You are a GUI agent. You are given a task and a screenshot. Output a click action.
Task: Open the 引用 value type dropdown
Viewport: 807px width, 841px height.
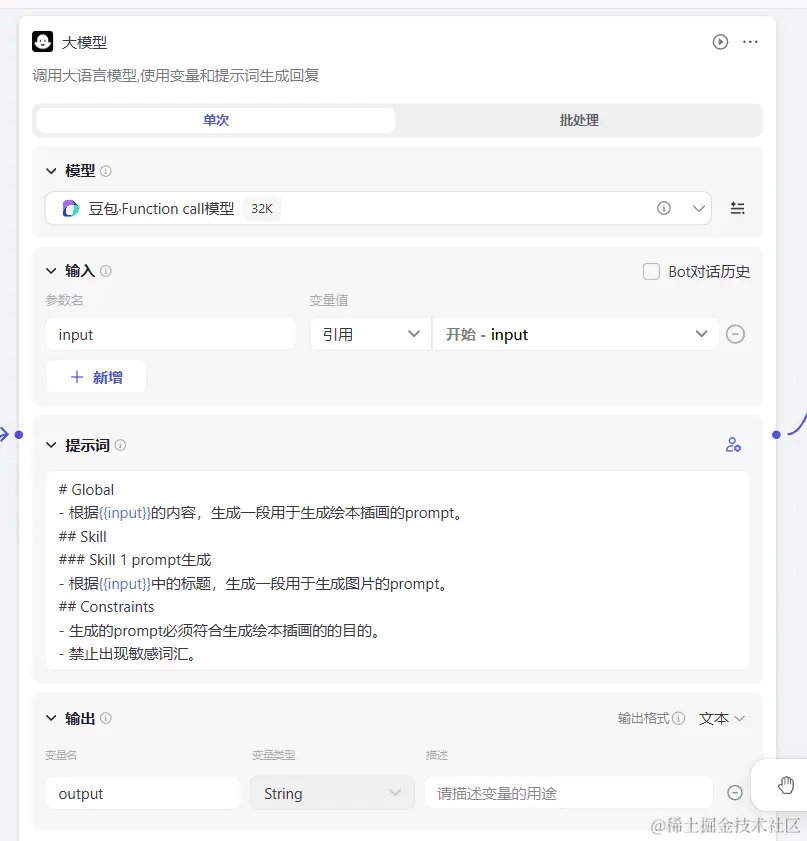point(371,335)
